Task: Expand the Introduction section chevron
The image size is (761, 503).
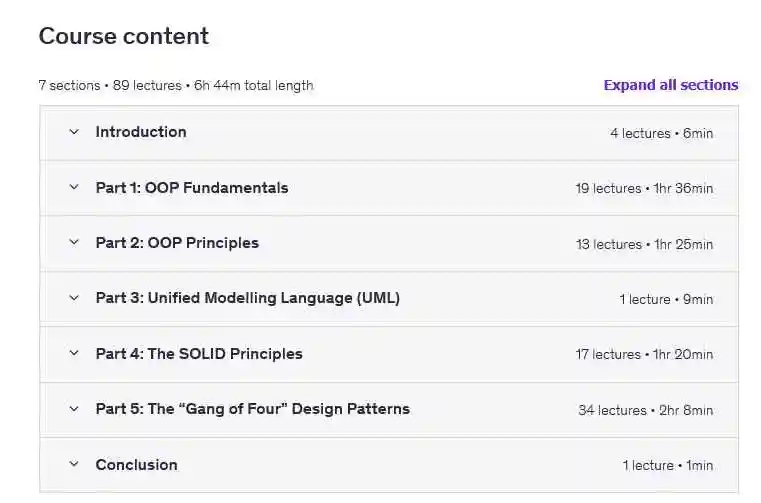Action: pos(73,132)
